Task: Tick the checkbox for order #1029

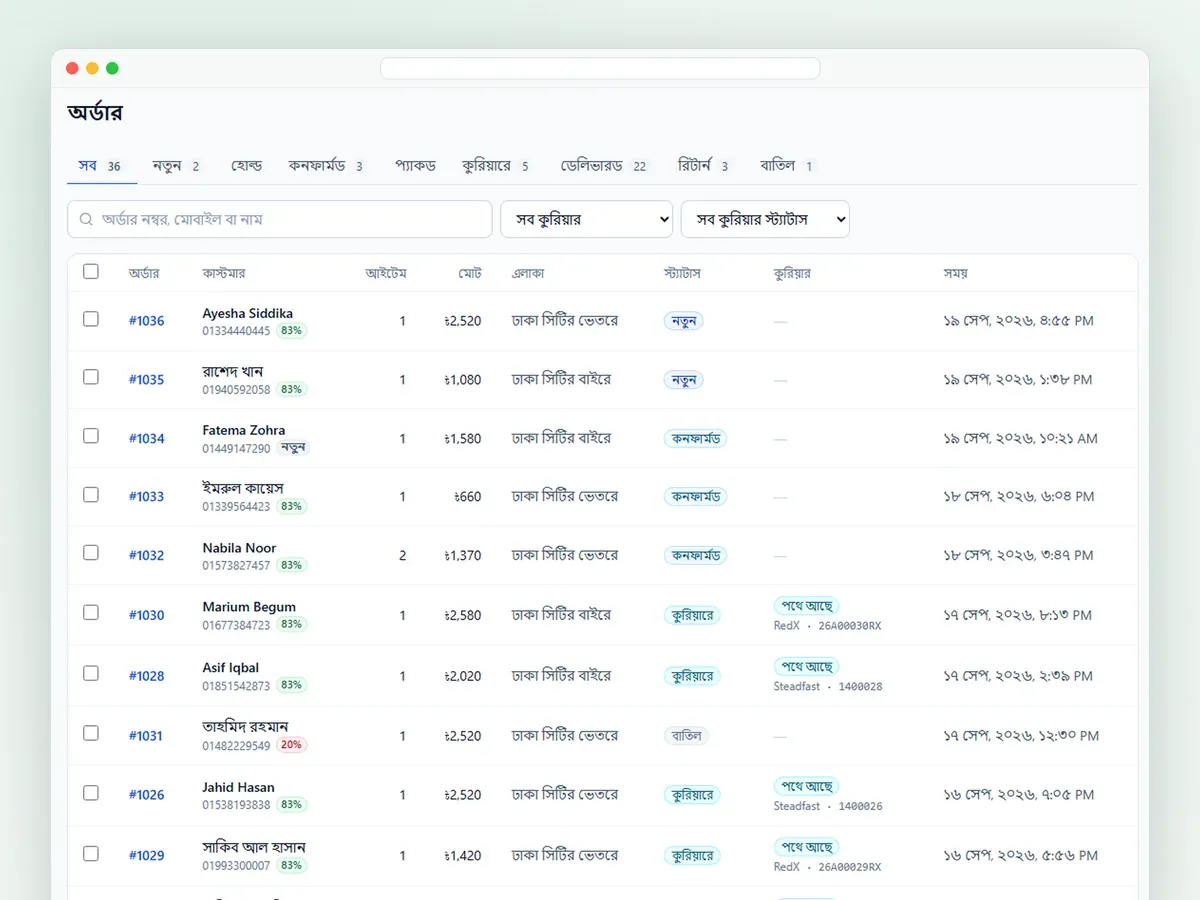Action: click(x=91, y=853)
